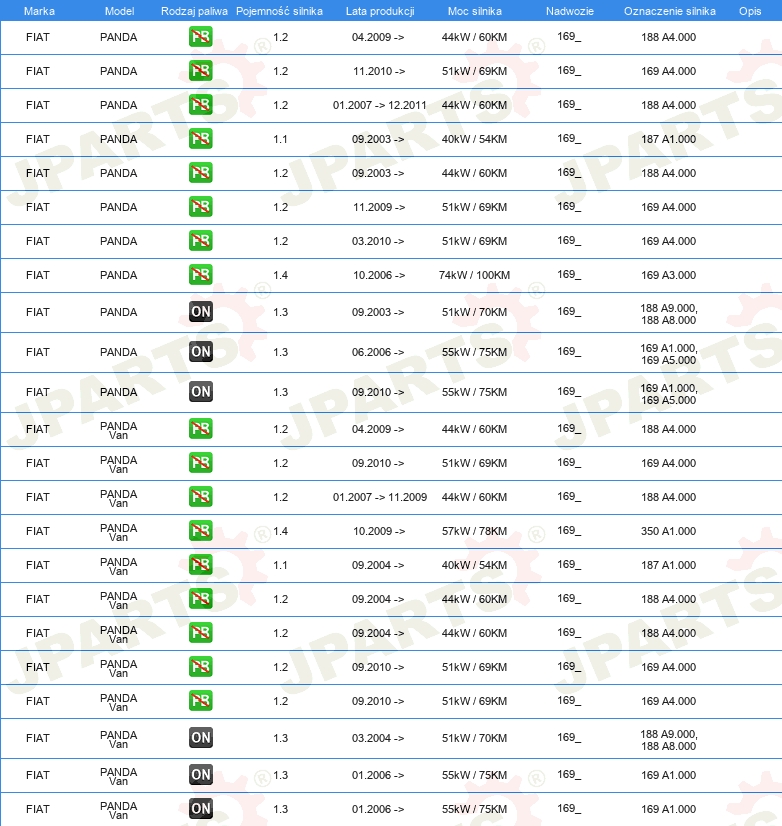
Task: Click the diesel ON icon in the 03.2004 row
Action: pos(201,738)
